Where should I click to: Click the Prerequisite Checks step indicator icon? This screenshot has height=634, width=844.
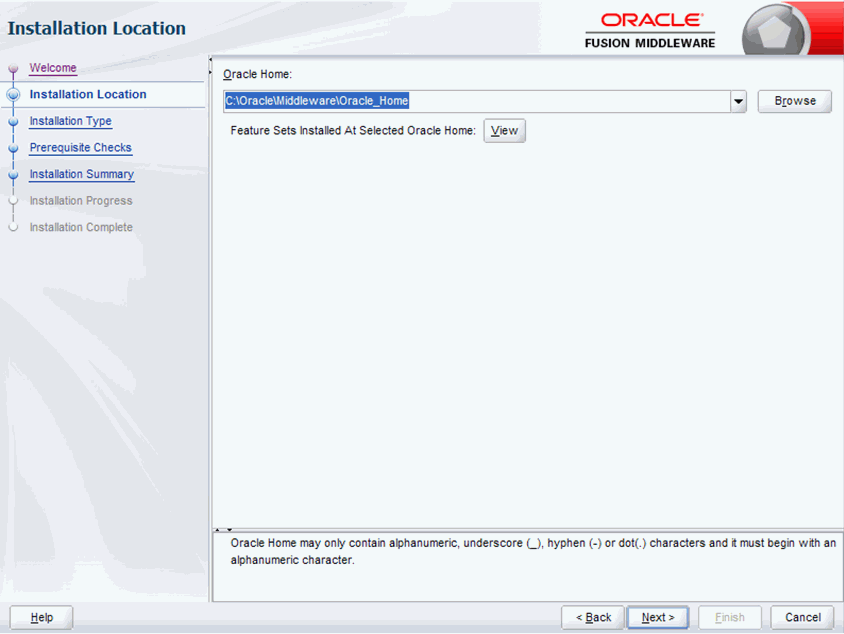[13, 148]
